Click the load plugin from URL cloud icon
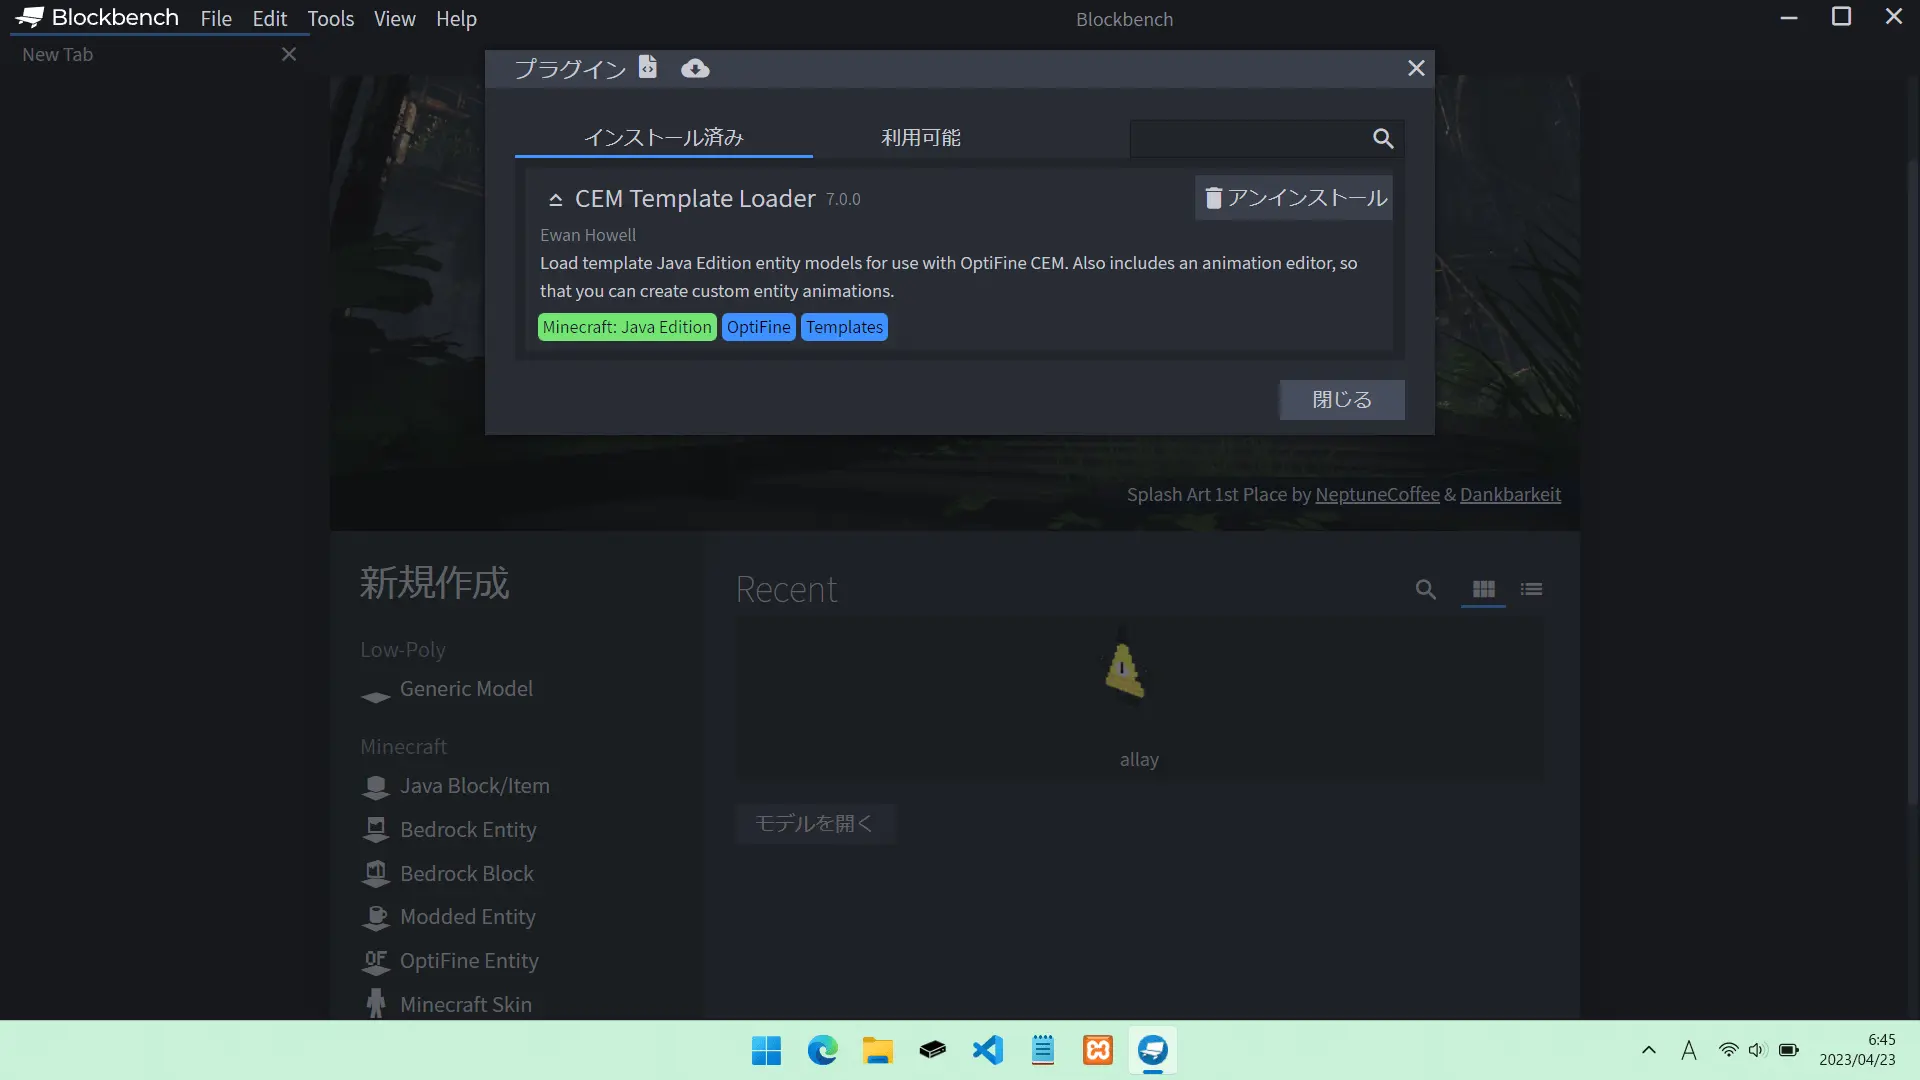Screen dimensions: 1920x1080 click(695, 68)
